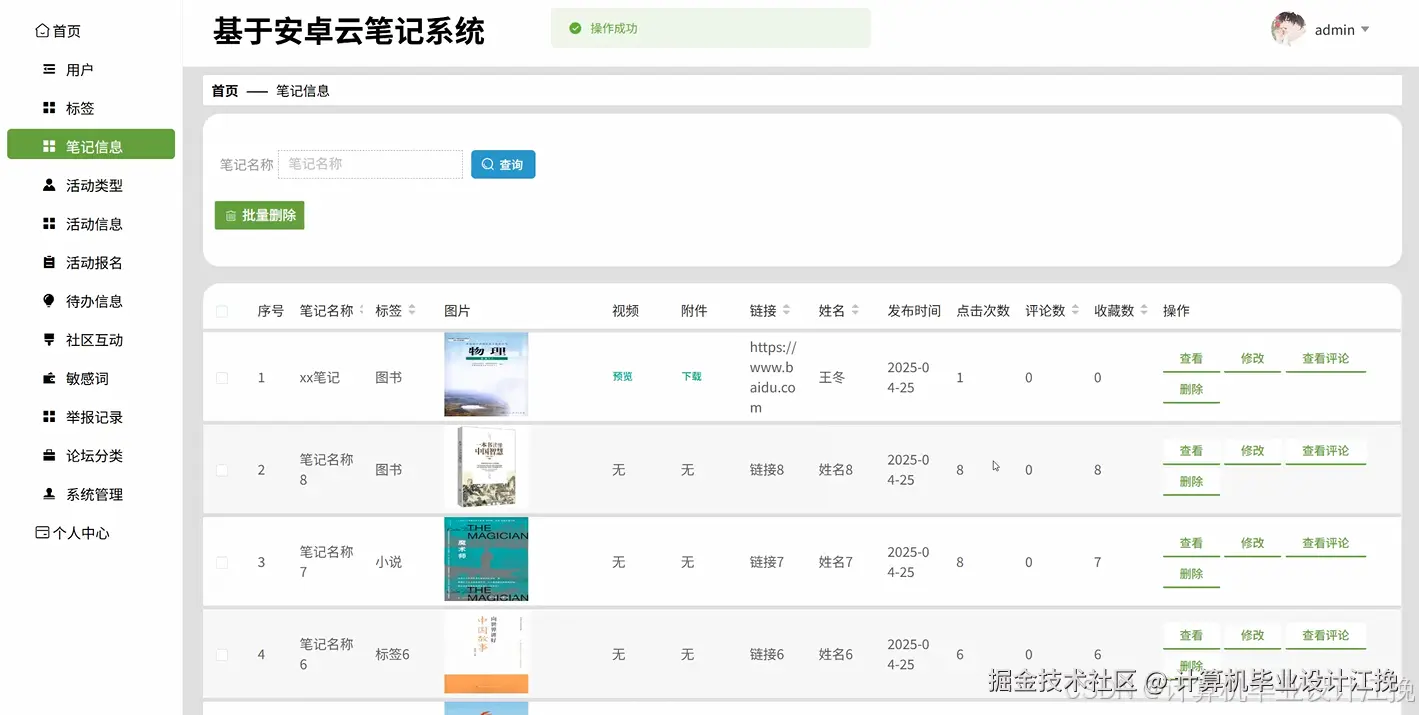View 举报记录 from the sidebar

point(91,416)
